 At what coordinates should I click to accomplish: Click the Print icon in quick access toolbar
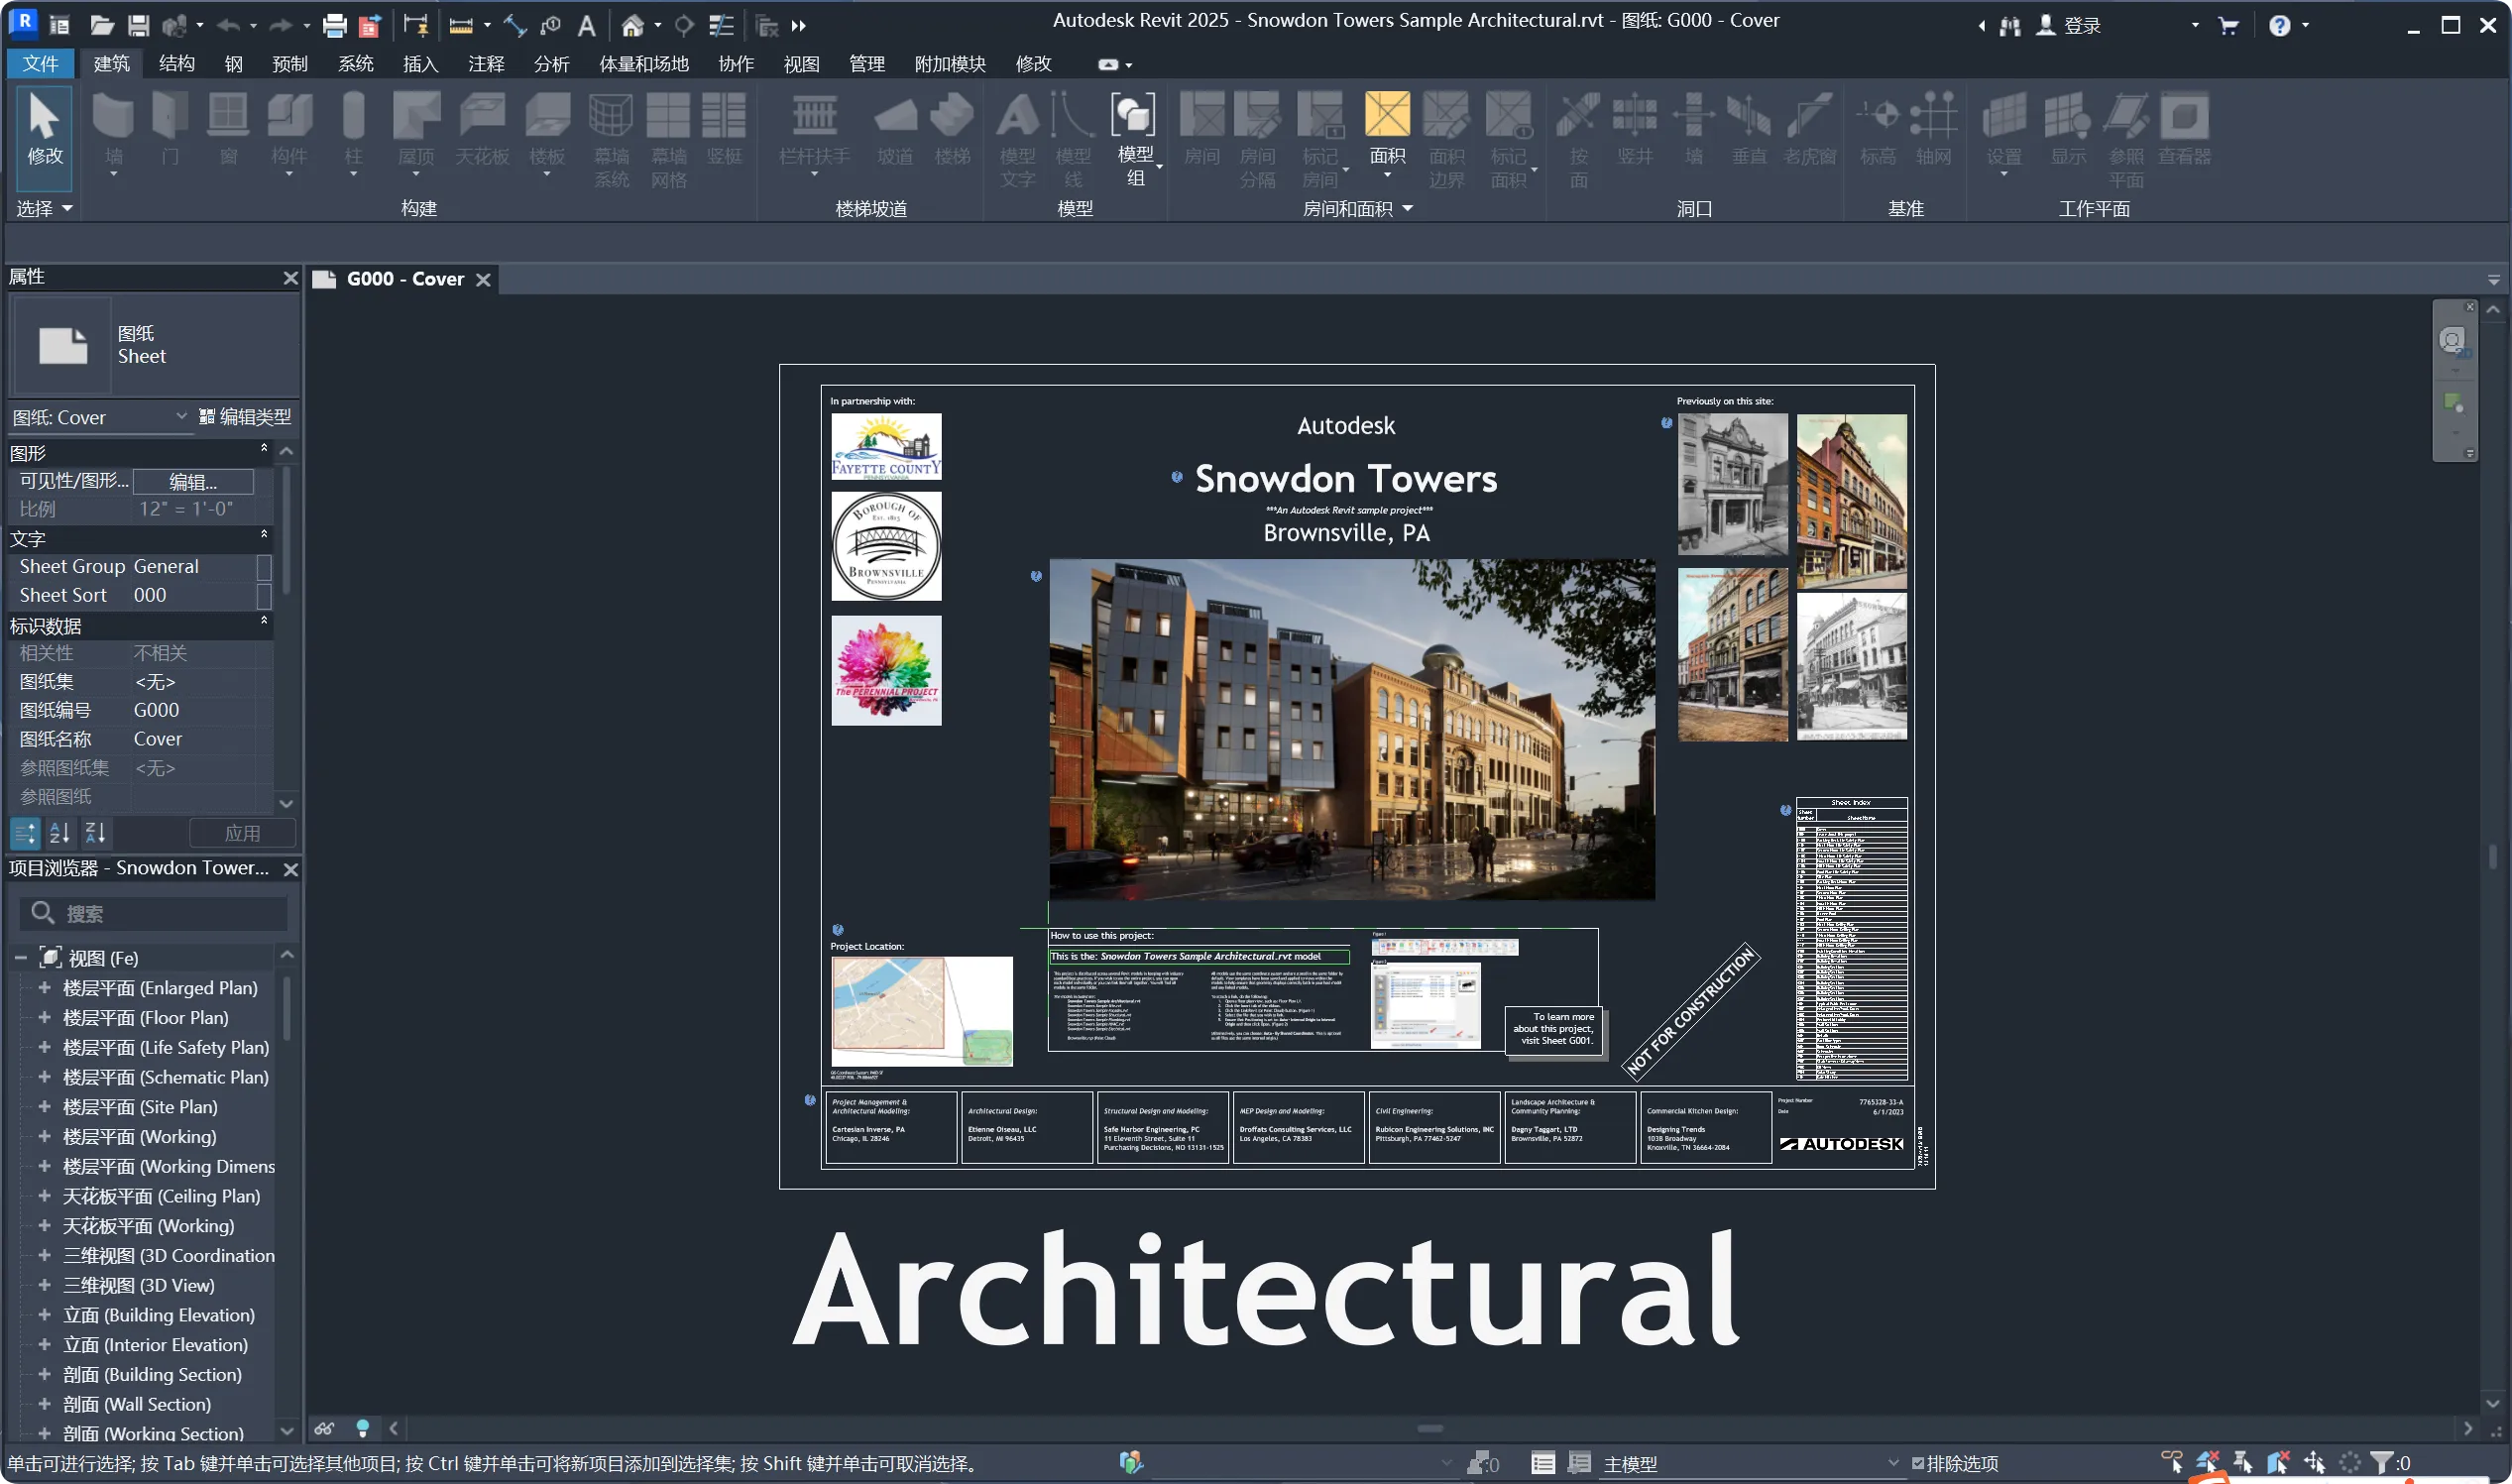pos(335,26)
